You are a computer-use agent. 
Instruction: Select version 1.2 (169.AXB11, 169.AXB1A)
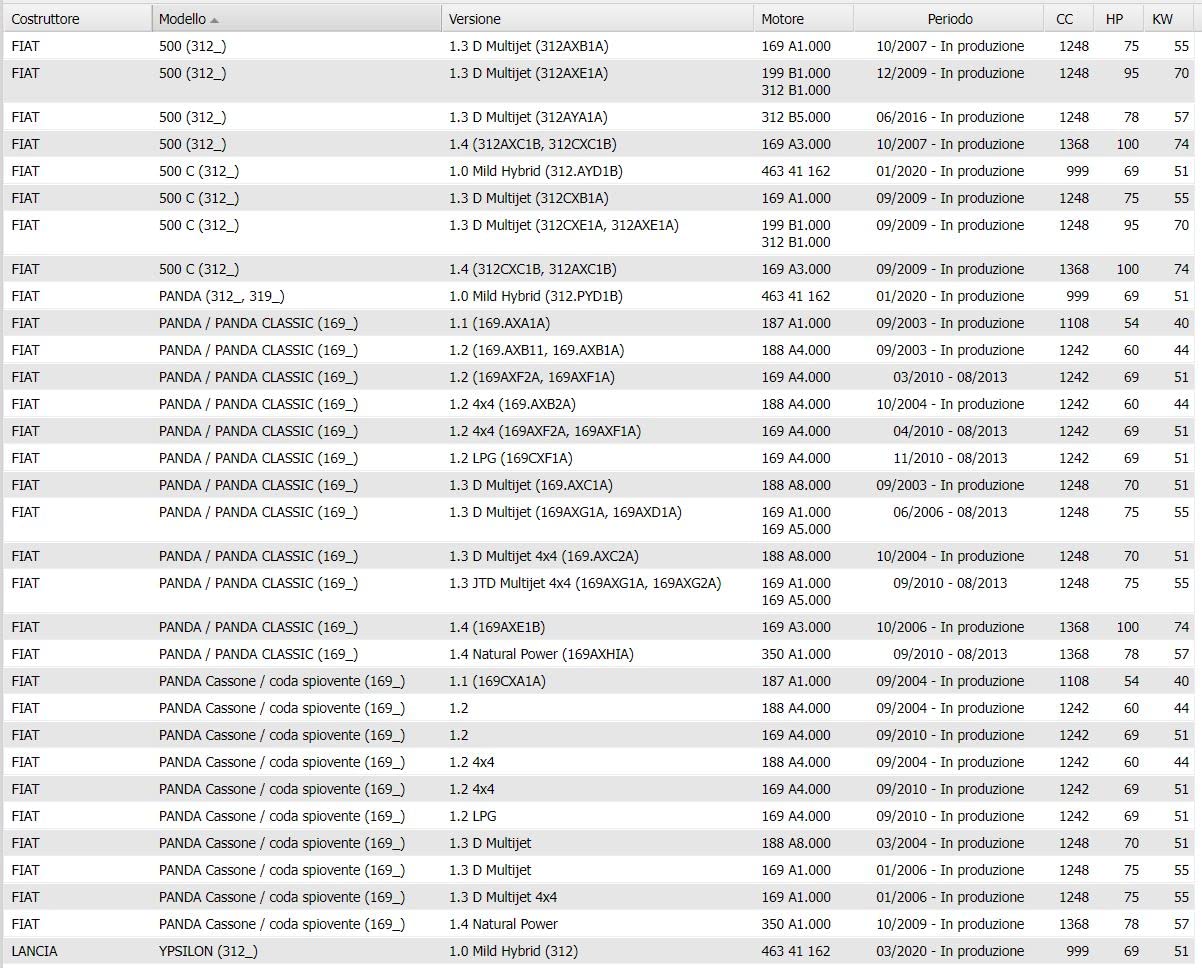[537, 350]
